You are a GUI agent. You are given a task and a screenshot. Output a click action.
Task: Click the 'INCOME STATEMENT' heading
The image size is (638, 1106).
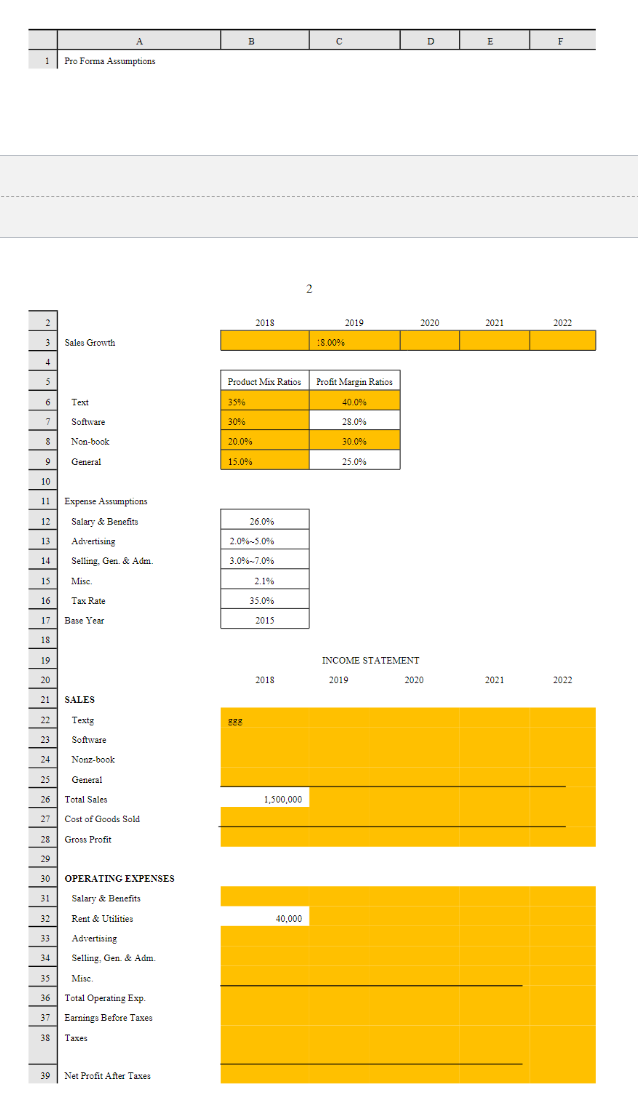(x=370, y=661)
